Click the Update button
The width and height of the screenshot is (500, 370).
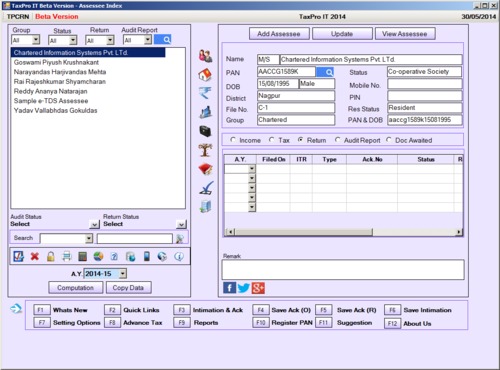coord(342,34)
